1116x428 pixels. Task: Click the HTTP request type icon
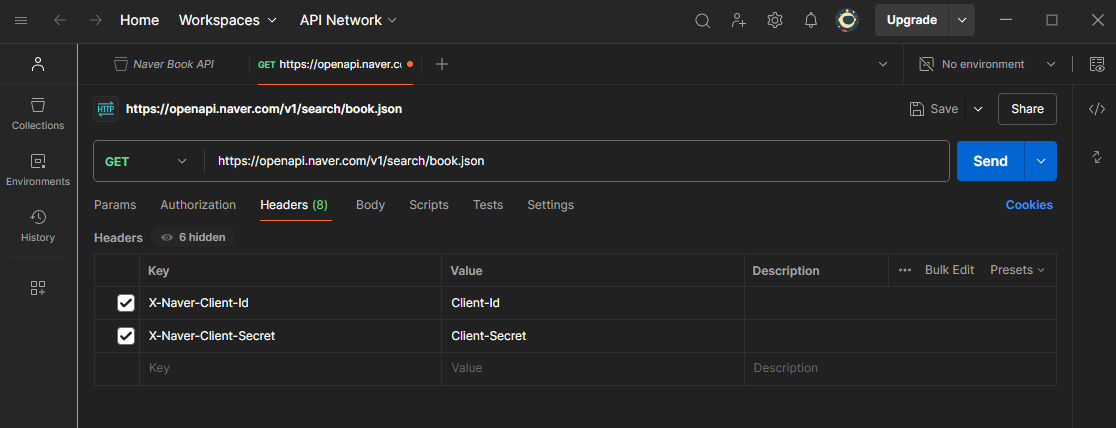105,109
